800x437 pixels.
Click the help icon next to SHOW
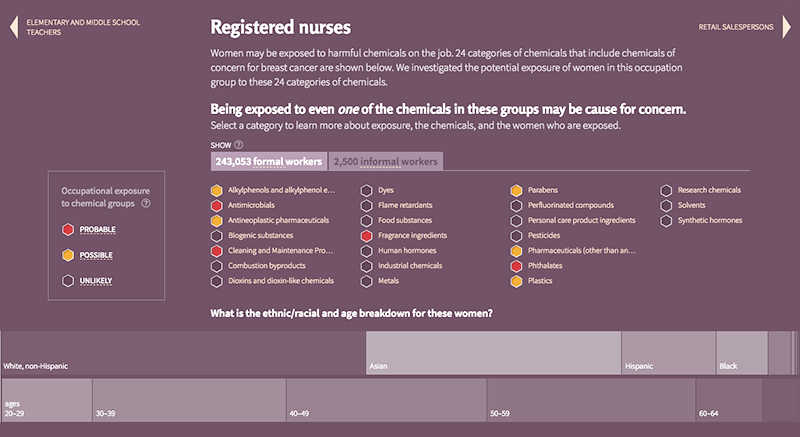[238, 145]
